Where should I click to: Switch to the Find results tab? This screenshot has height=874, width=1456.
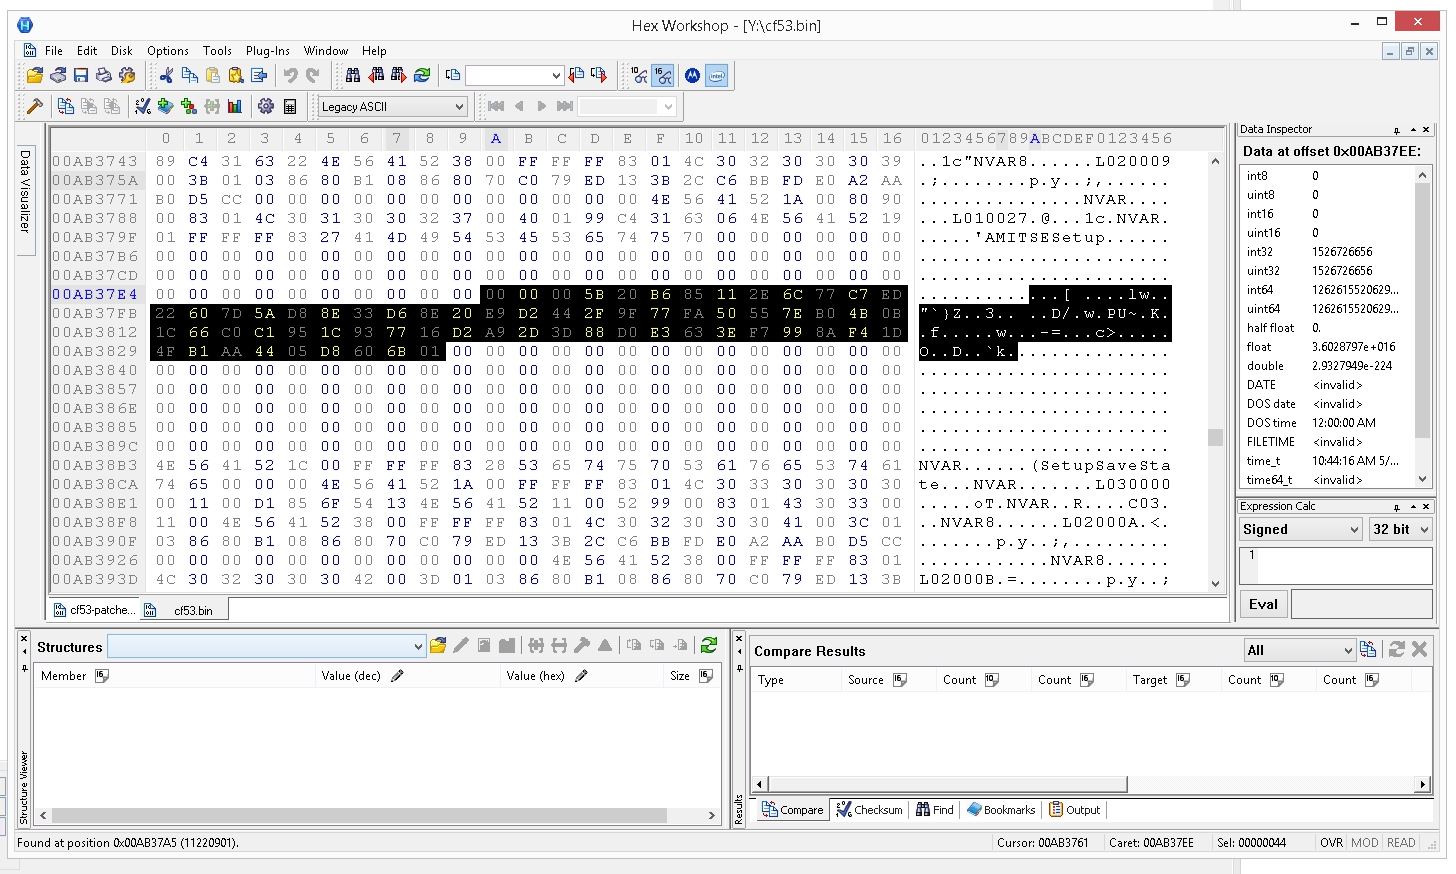[x=935, y=810]
